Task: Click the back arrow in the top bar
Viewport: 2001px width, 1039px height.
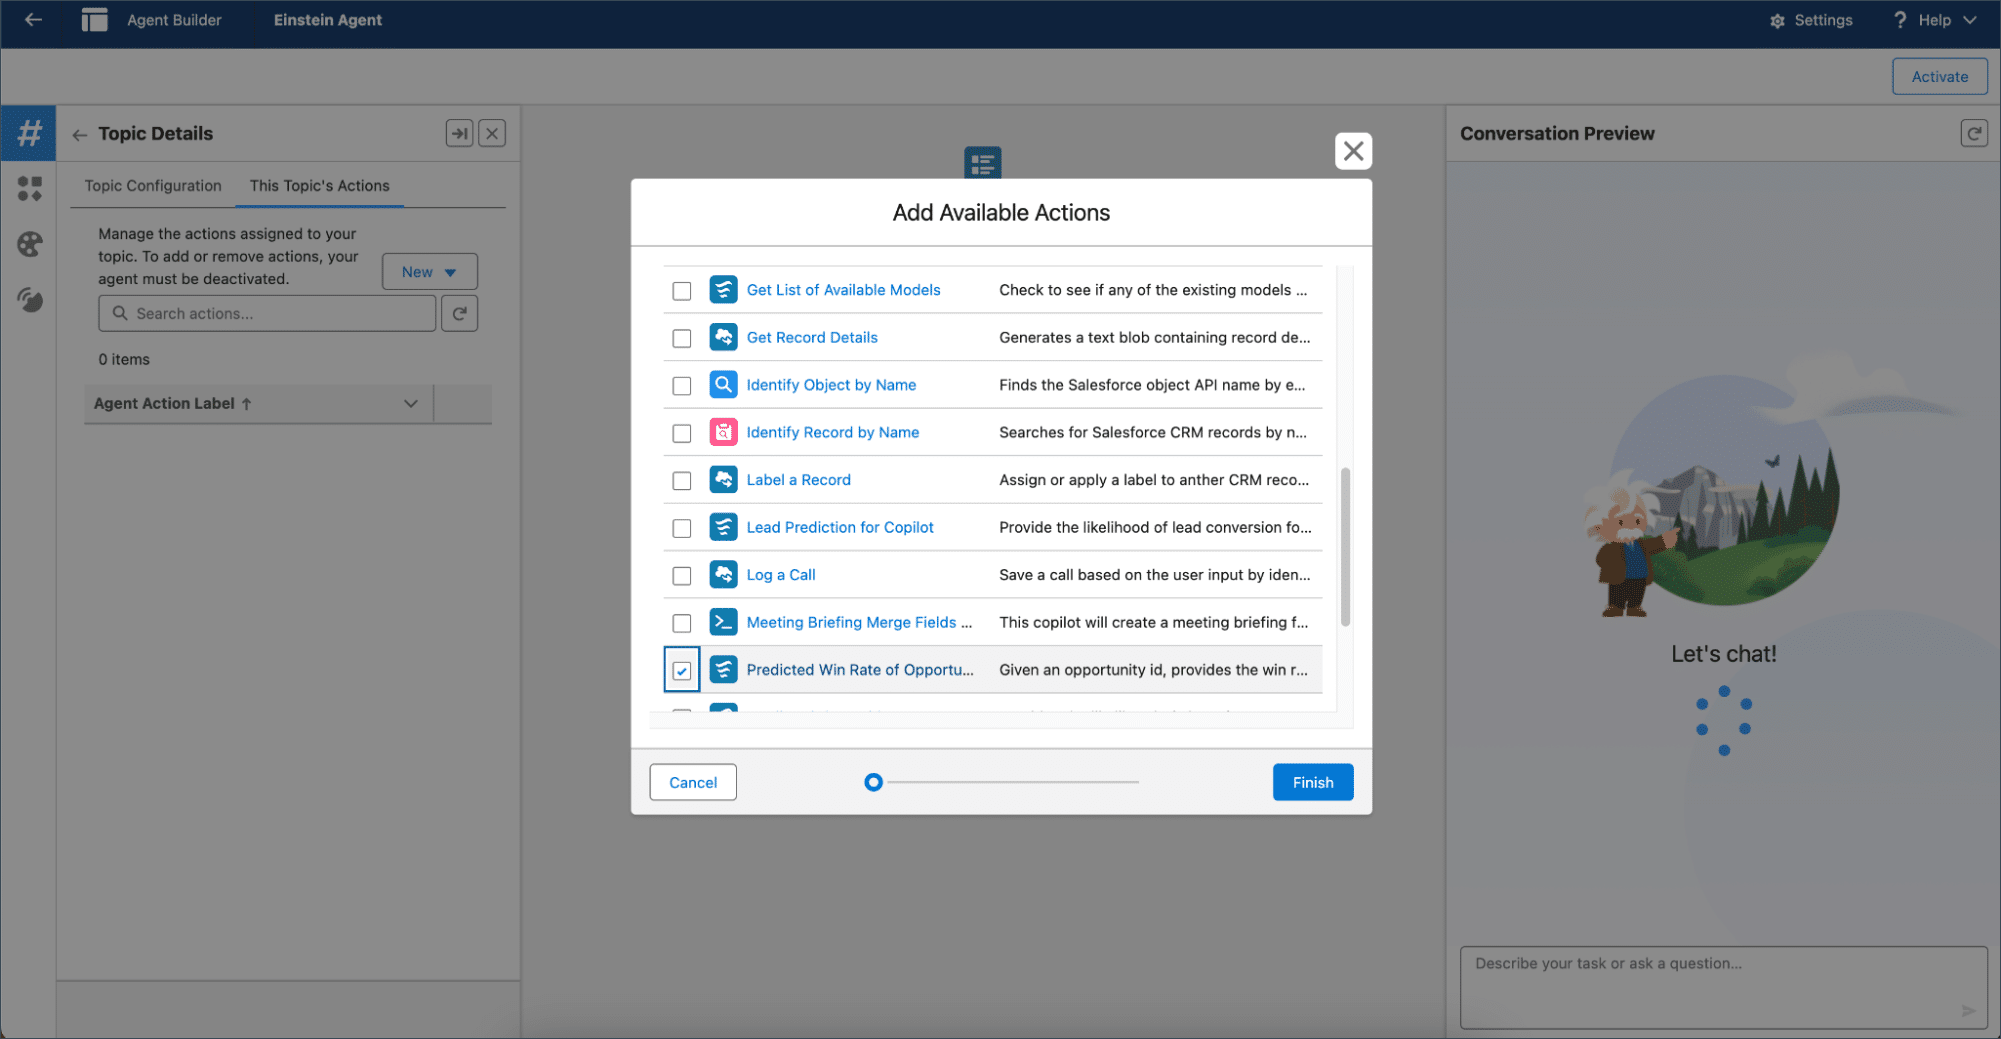Action: pos(33,20)
